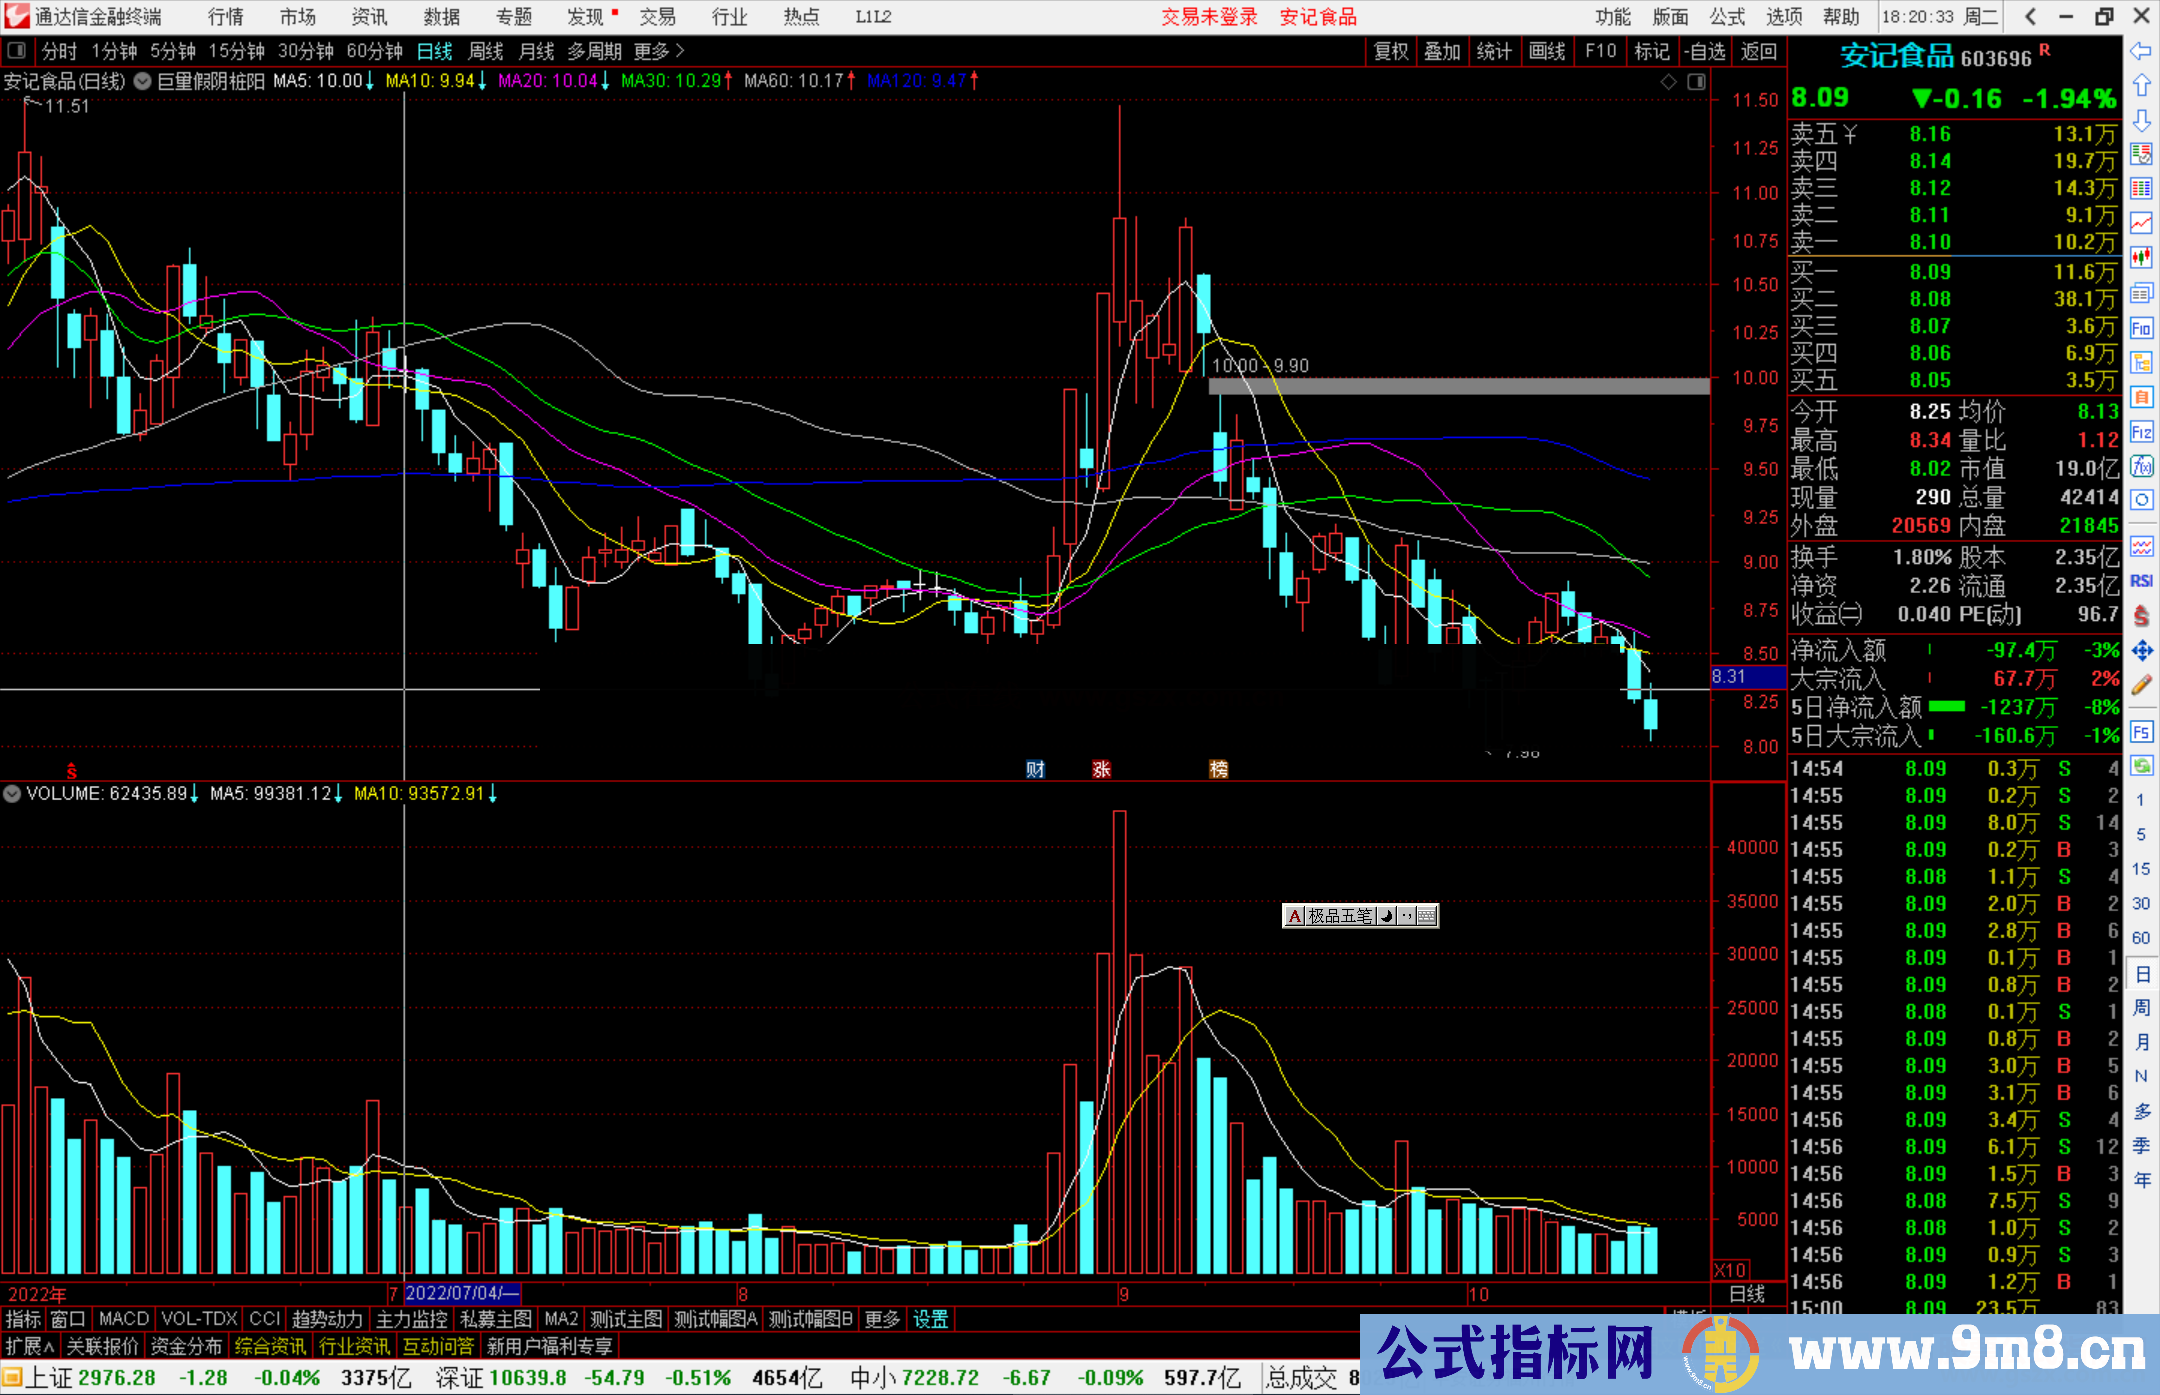Expand the 扩展 panel at bottom left

pos(30,1346)
